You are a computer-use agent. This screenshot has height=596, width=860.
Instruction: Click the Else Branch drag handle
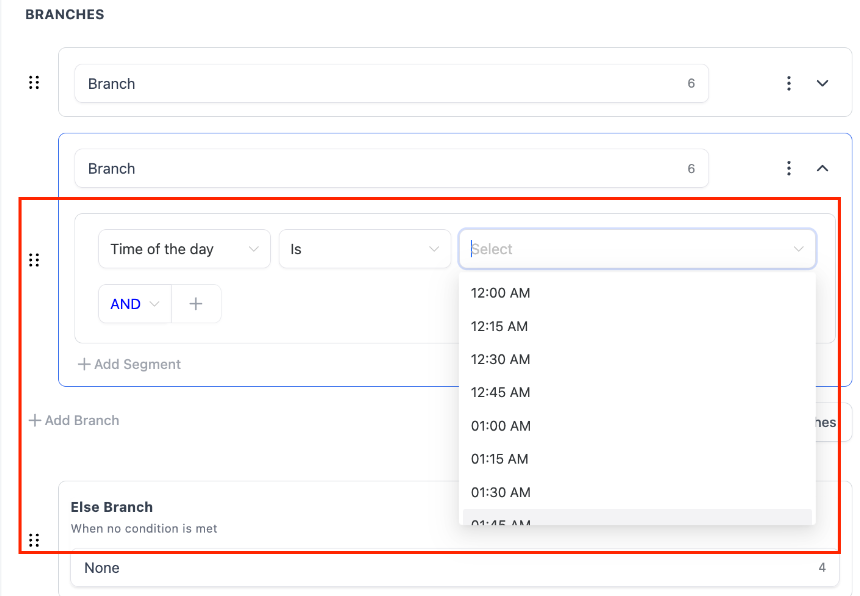(34, 540)
